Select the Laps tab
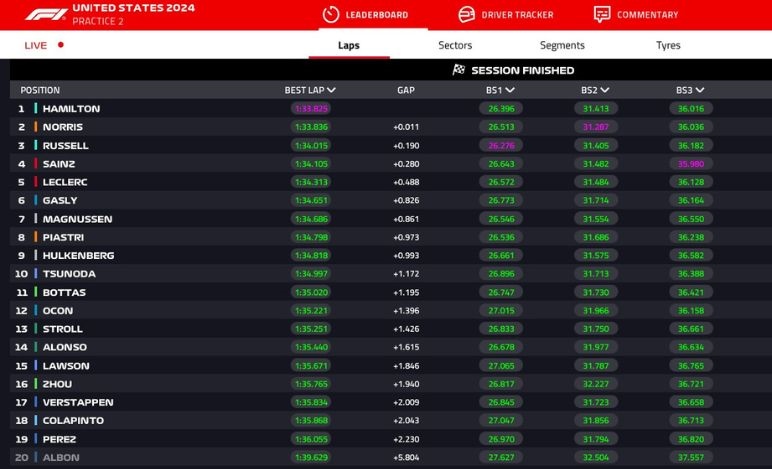The width and height of the screenshot is (772, 469). [349, 45]
